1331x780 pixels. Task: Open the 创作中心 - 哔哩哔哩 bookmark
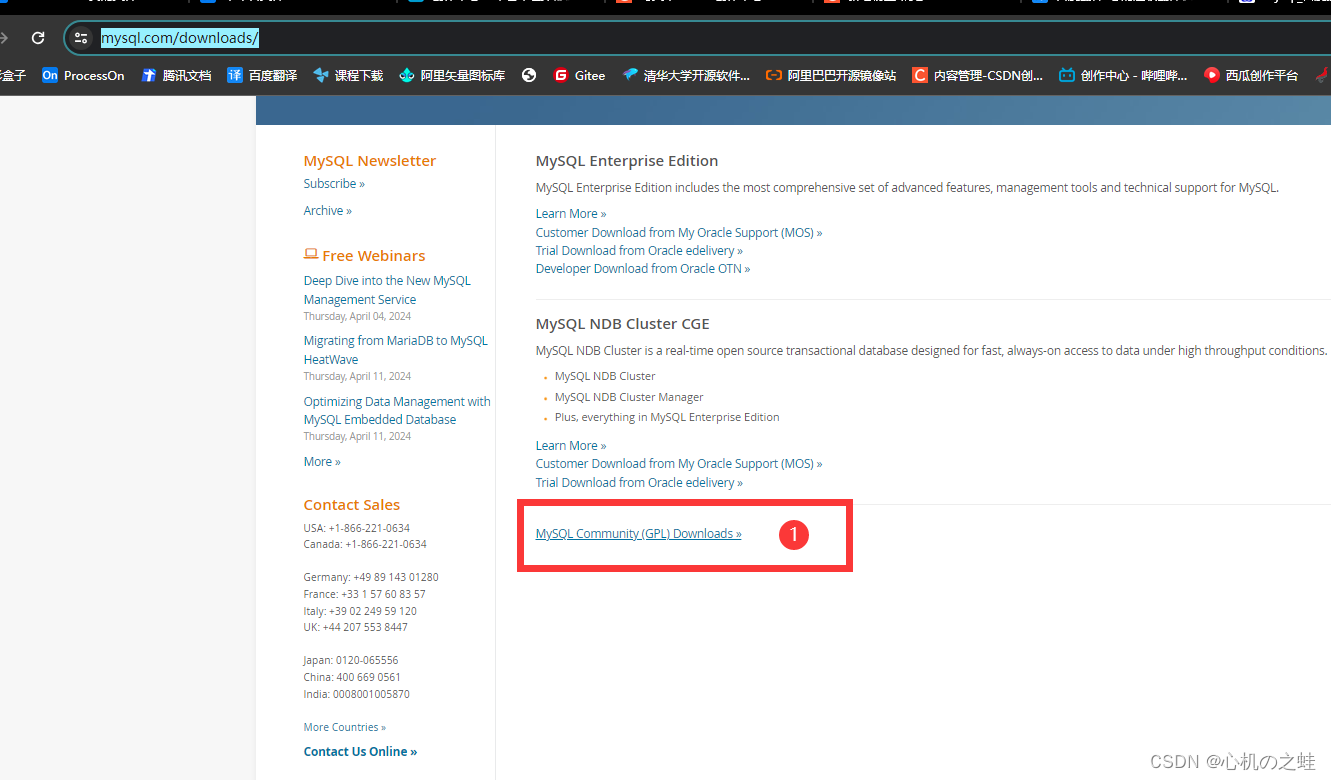coord(1124,75)
